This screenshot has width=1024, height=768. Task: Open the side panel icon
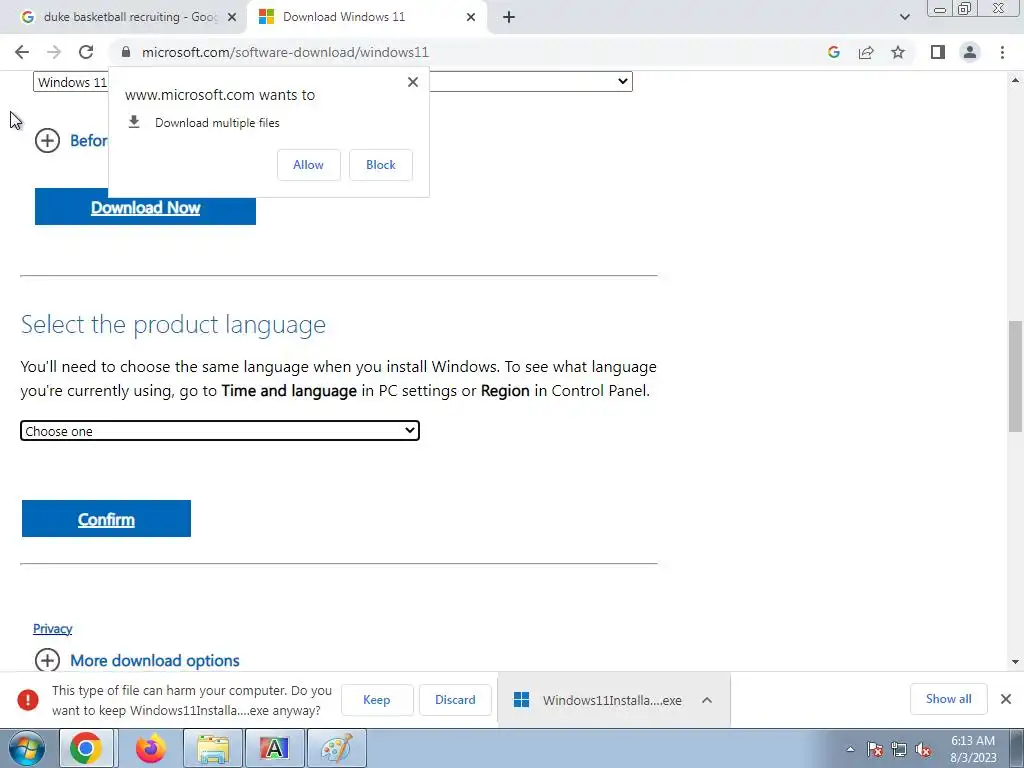[938, 52]
